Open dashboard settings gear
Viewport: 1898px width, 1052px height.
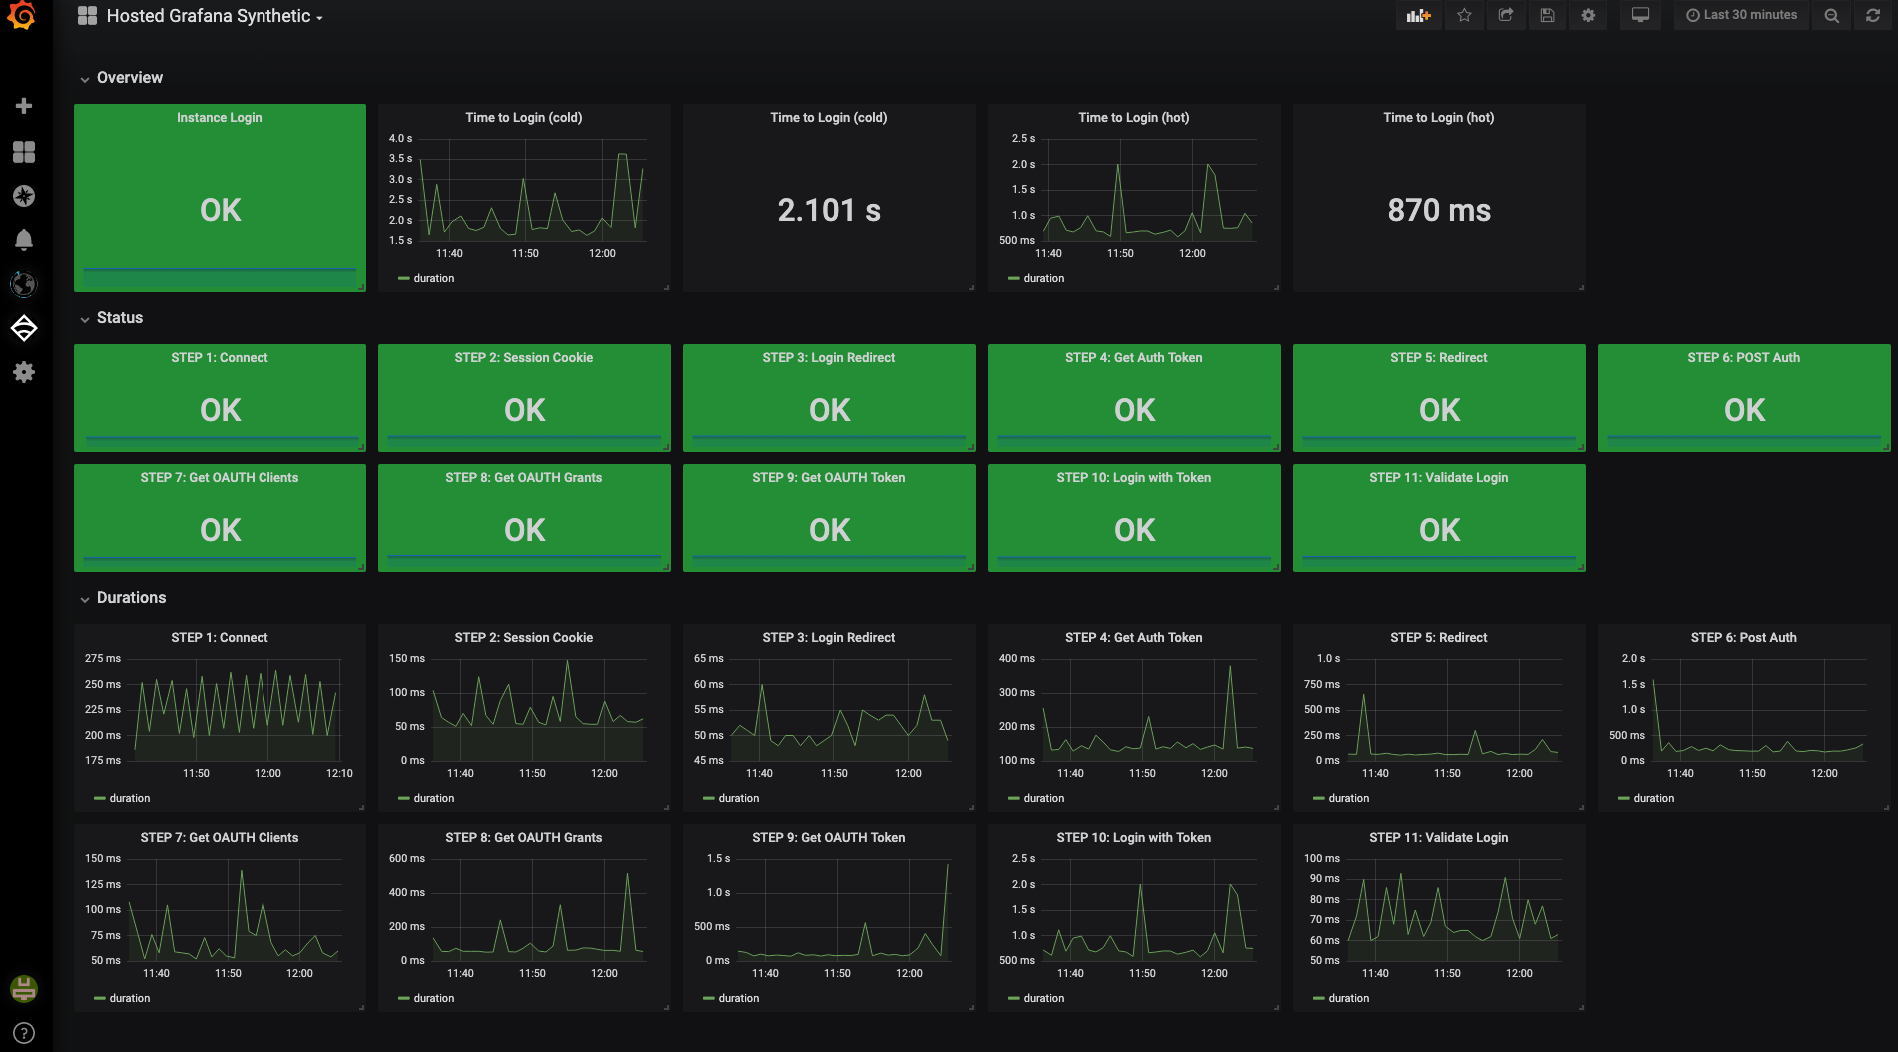click(x=1588, y=15)
